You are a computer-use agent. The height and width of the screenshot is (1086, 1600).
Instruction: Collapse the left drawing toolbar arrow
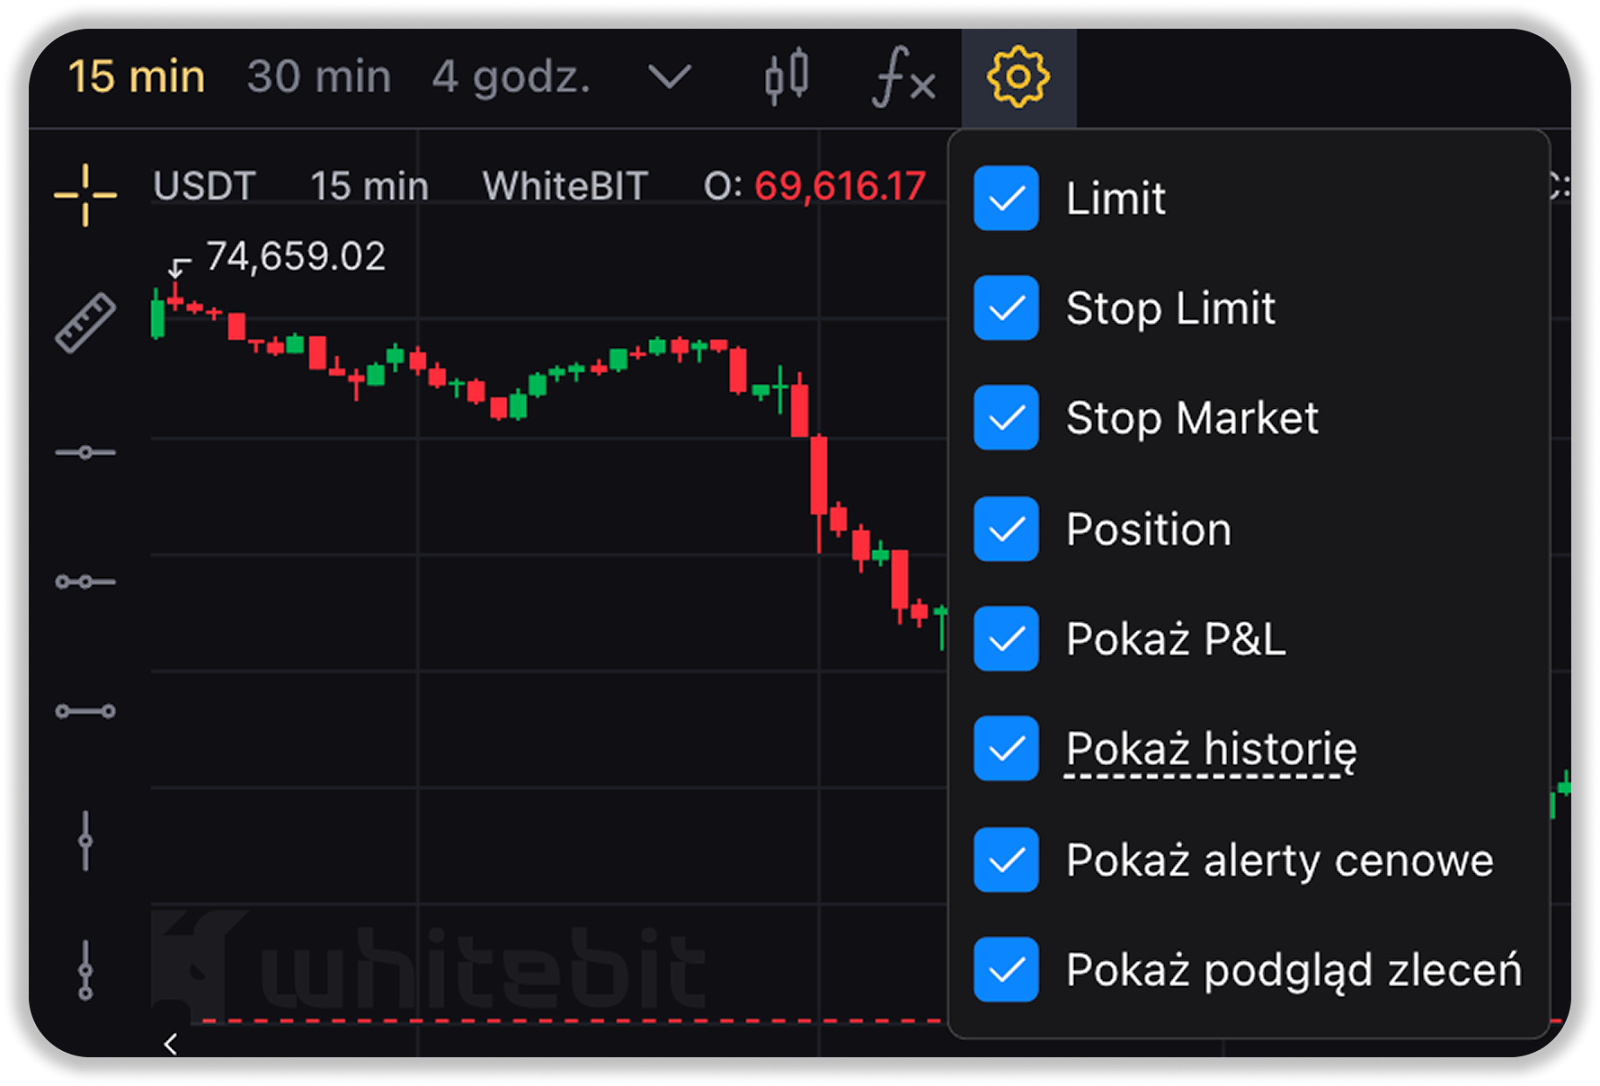coord(170,1044)
